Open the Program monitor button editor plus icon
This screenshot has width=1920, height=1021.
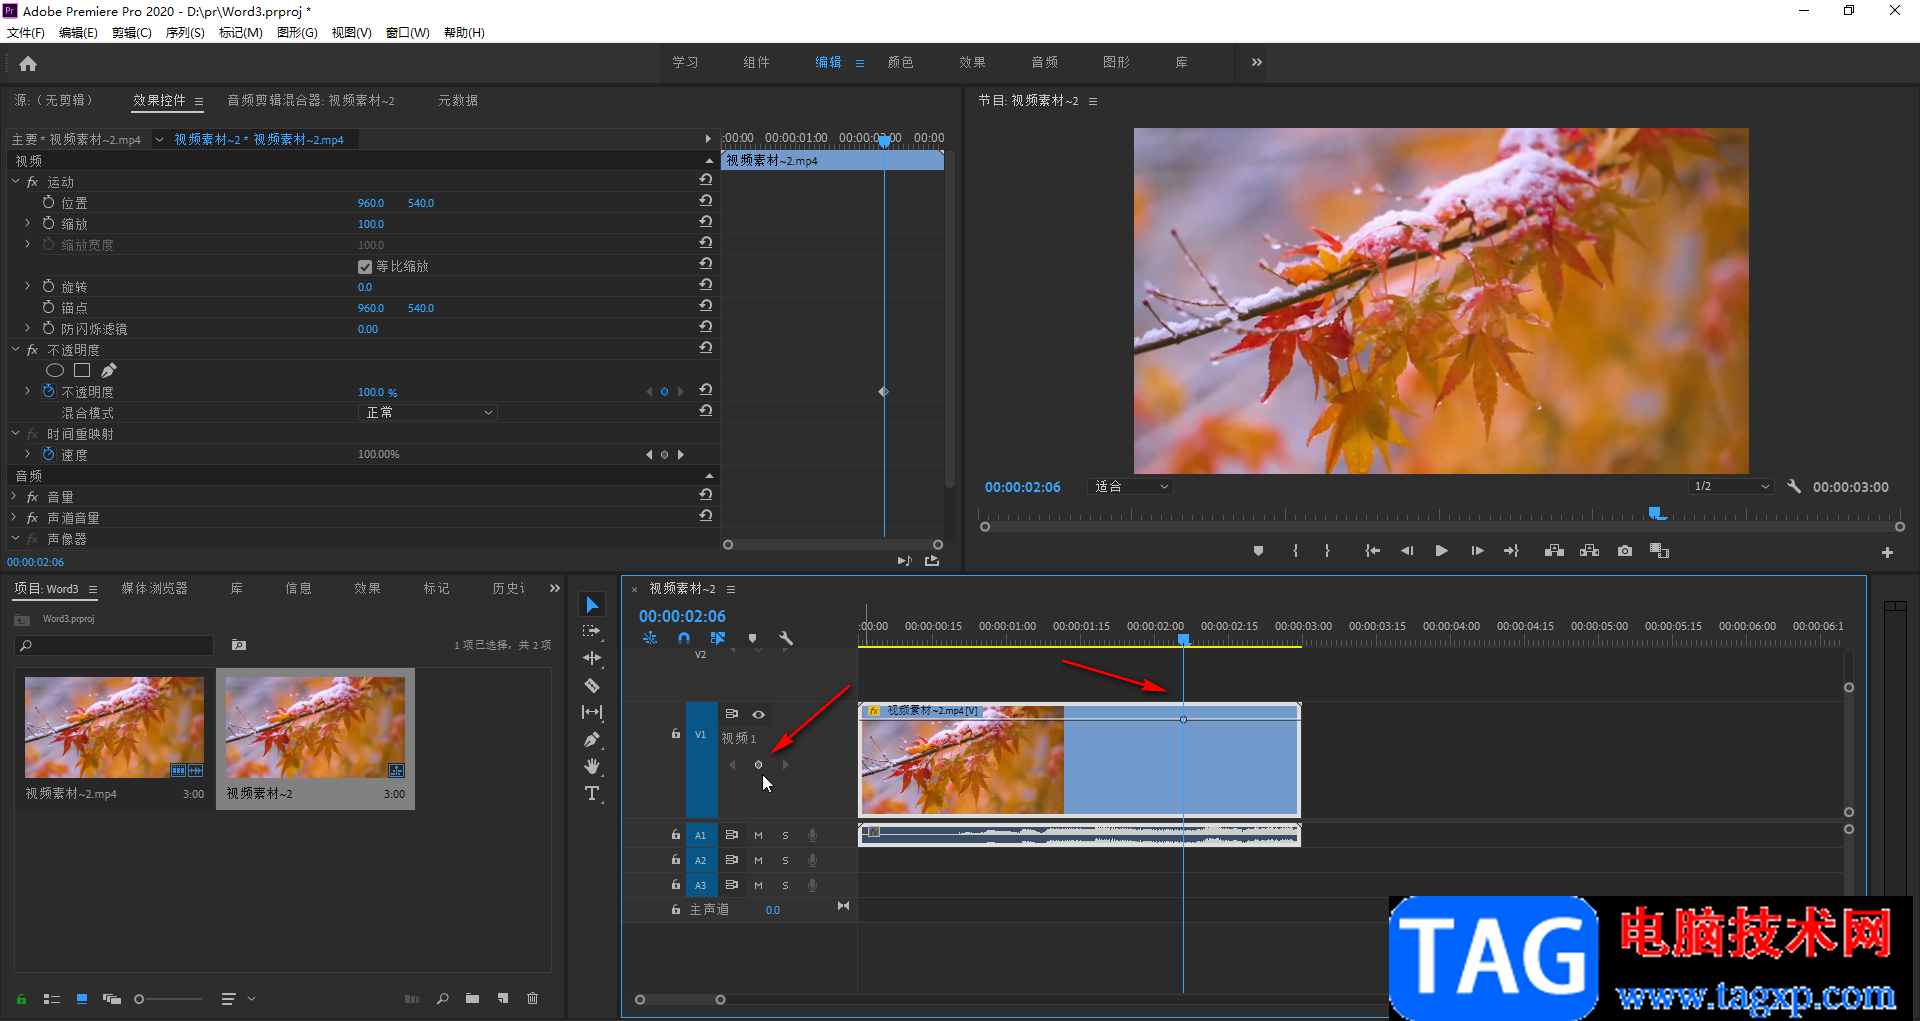1887,552
